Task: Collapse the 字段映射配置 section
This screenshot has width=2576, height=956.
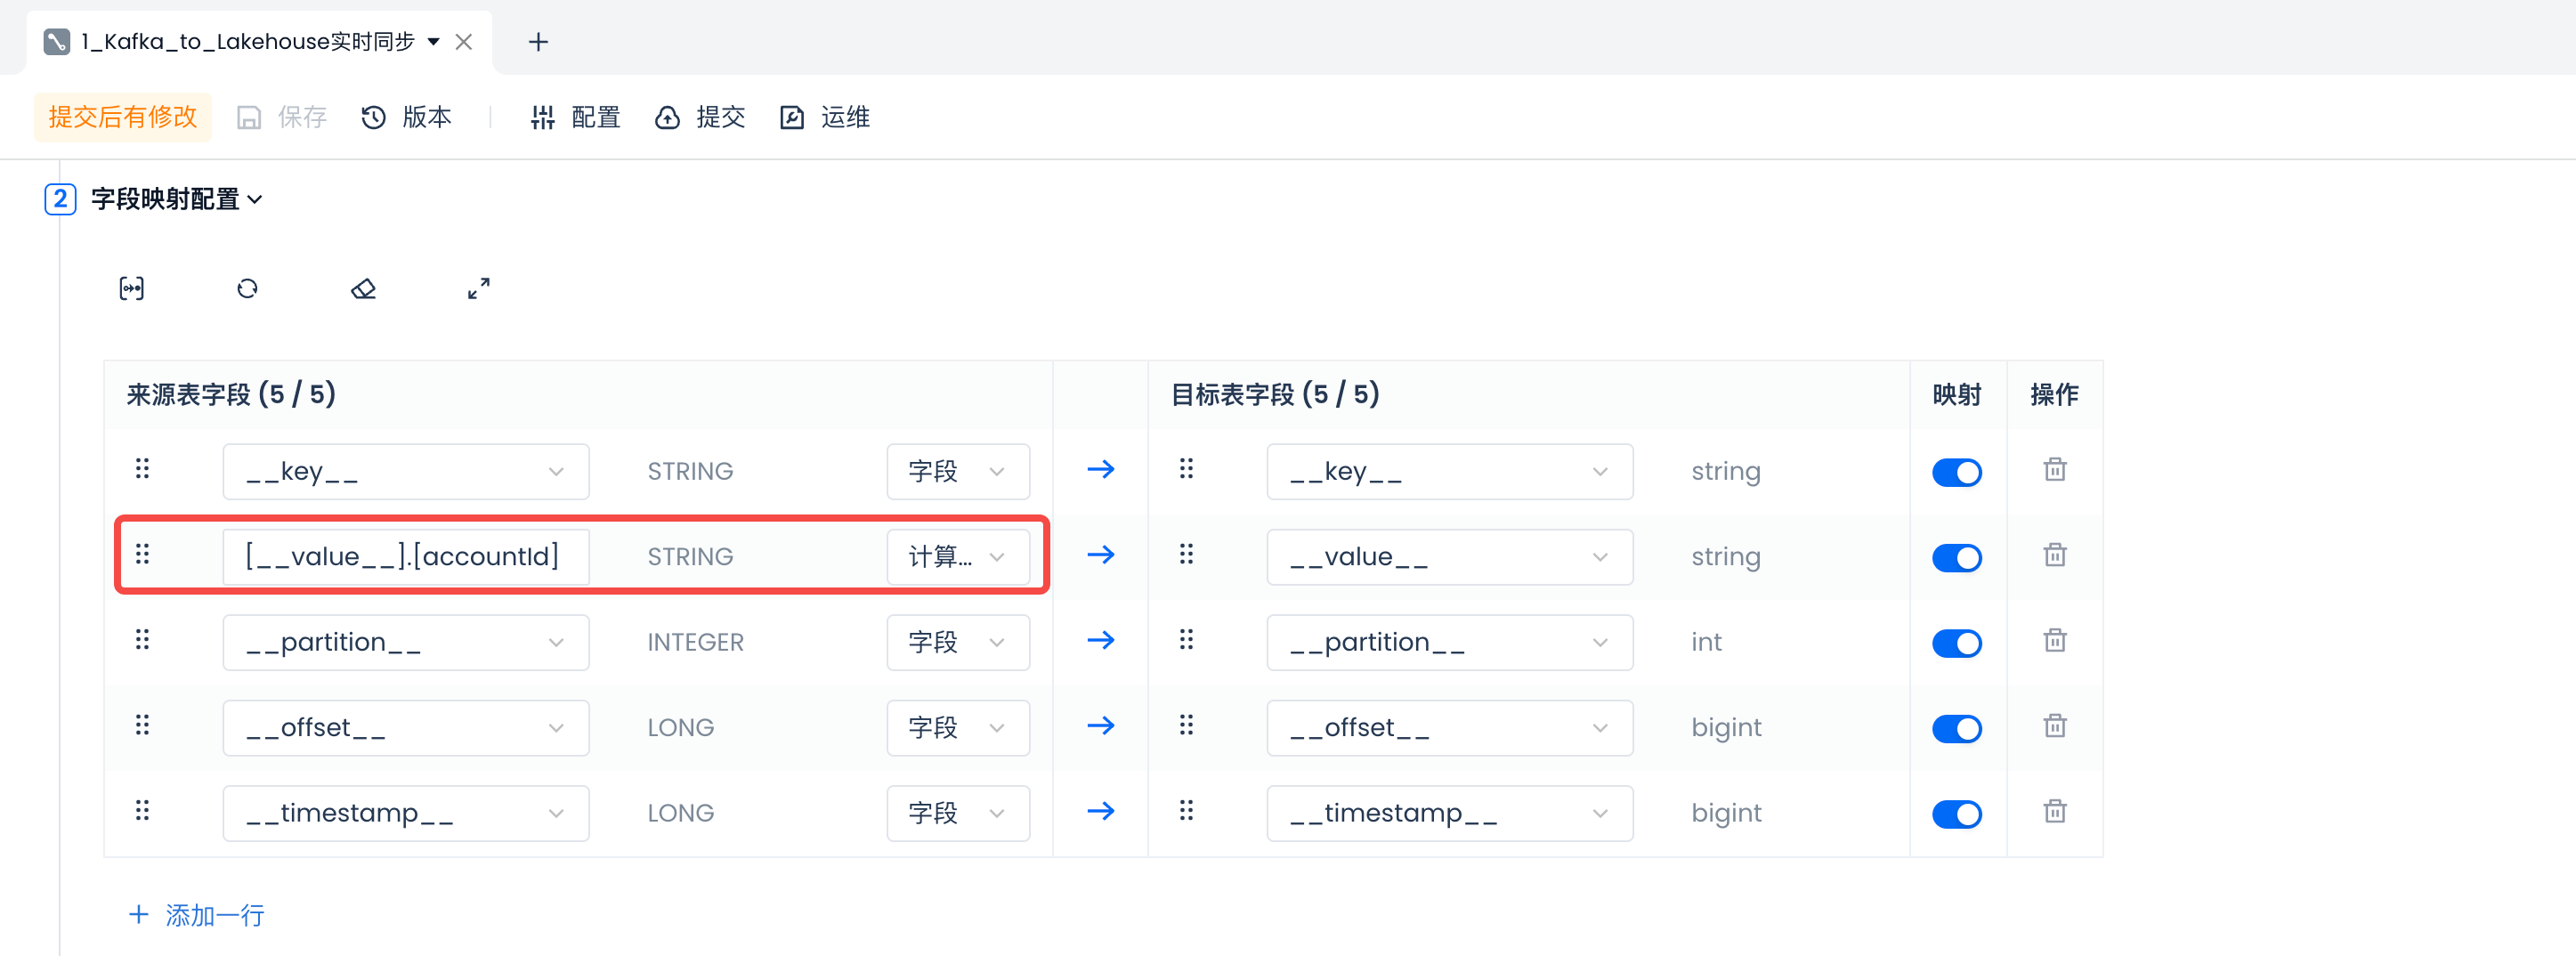Action: [255, 200]
